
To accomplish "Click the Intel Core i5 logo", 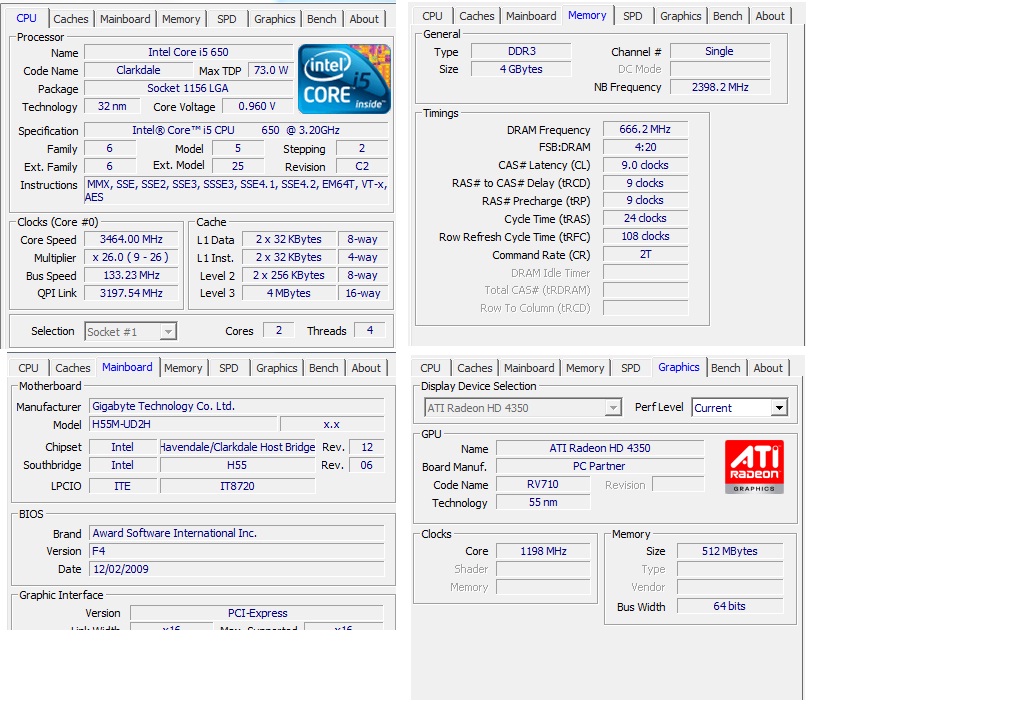I will pyautogui.click(x=344, y=78).
